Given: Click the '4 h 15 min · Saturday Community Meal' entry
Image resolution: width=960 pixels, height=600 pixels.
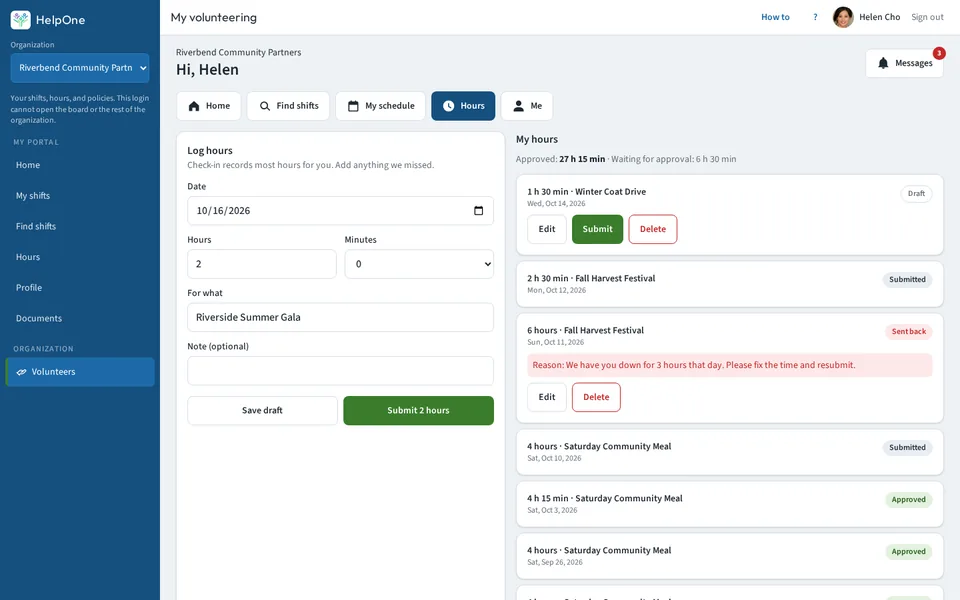Looking at the screenshot, I should [x=730, y=504].
